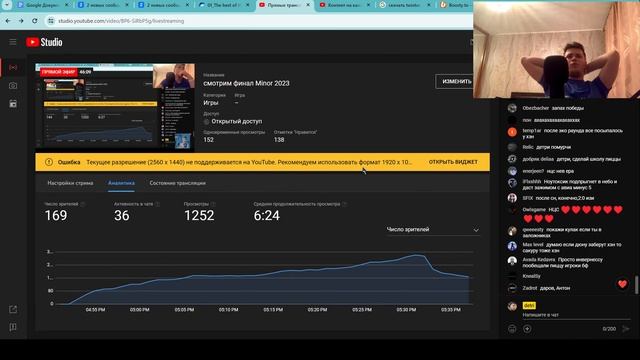Reload the page with refresh icon
Viewport: 640px width, 360px height.
35,21
